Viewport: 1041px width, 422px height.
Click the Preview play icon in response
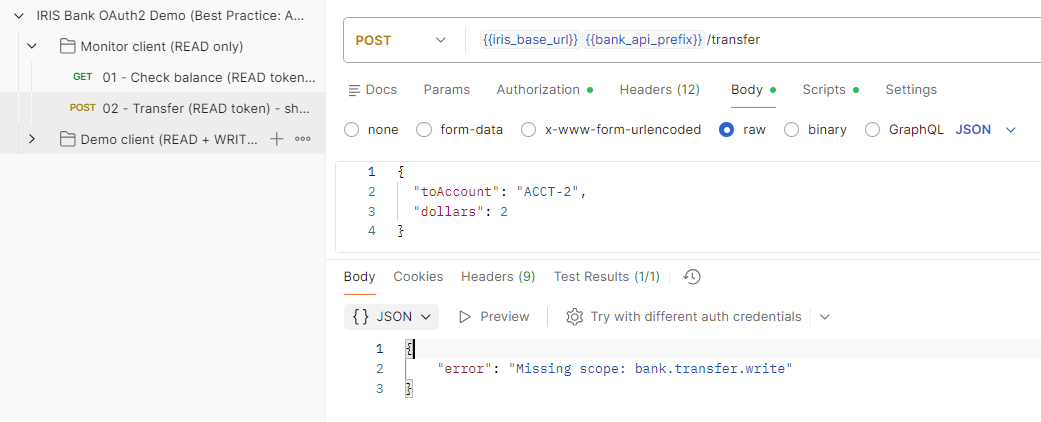click(464, 317)
